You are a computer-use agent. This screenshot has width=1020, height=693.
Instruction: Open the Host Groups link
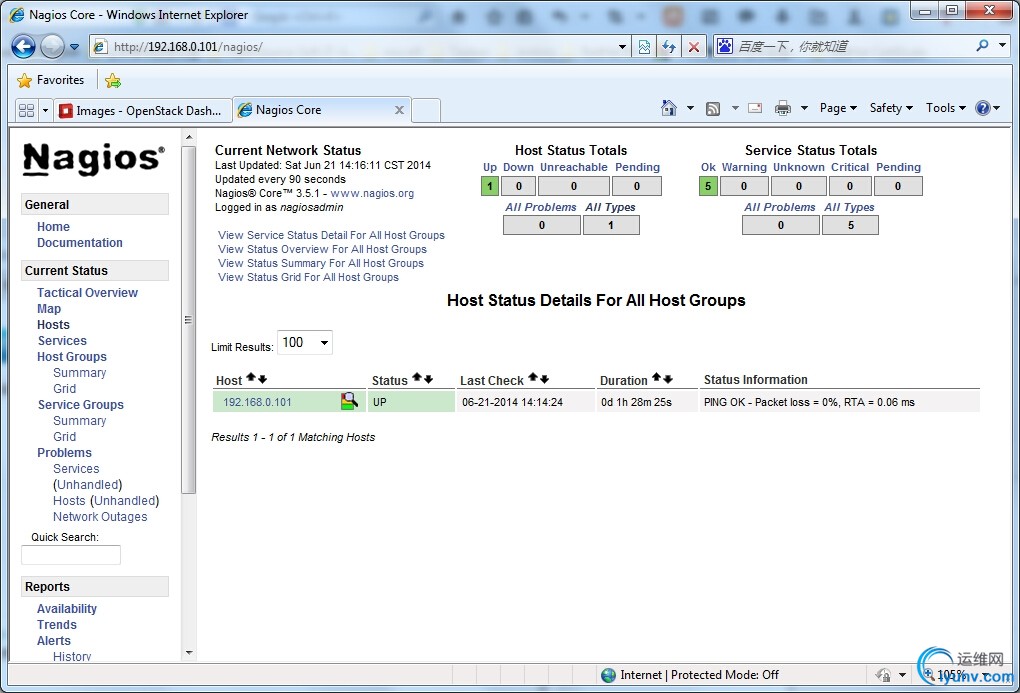click(x=72, y=357)
